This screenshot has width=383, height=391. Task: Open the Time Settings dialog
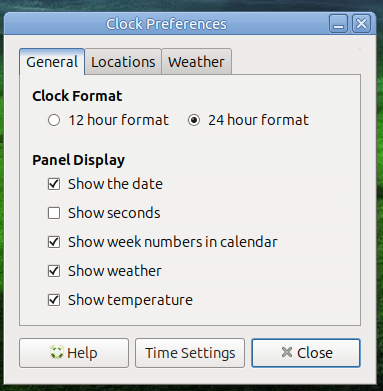point(190,353)
